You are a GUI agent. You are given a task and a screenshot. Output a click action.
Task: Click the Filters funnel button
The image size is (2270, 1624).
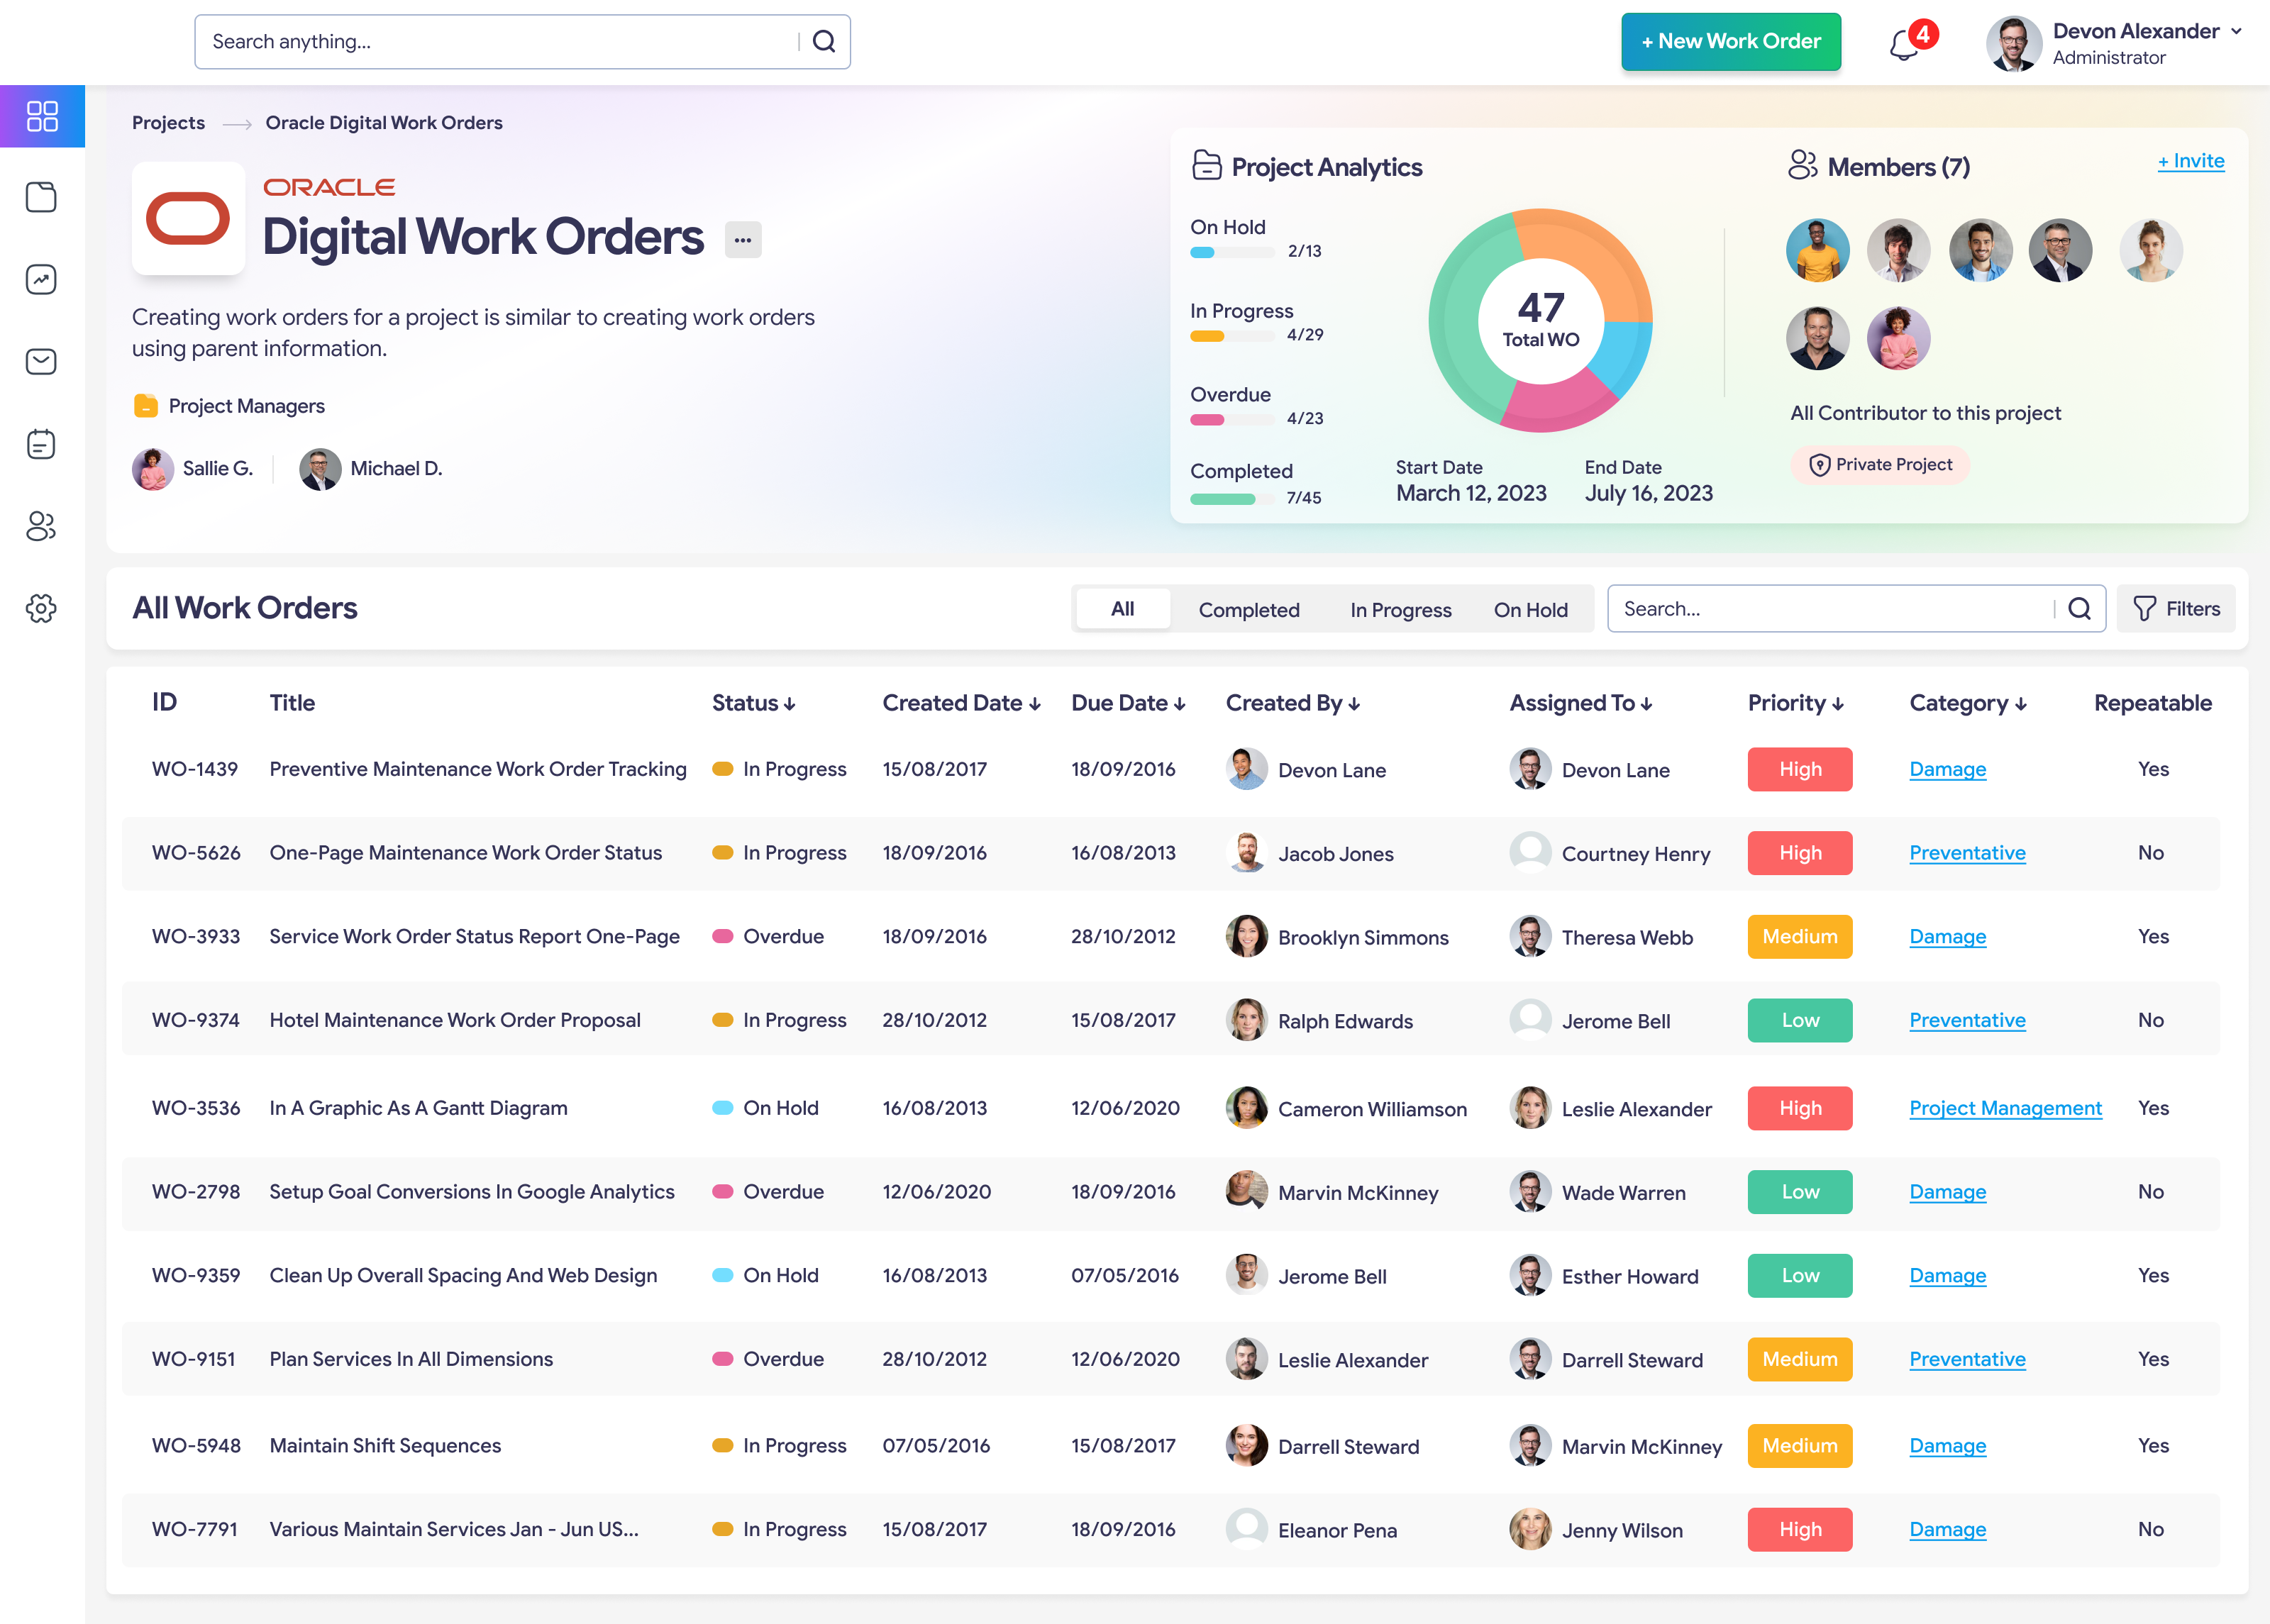[x=2176, y=609]
